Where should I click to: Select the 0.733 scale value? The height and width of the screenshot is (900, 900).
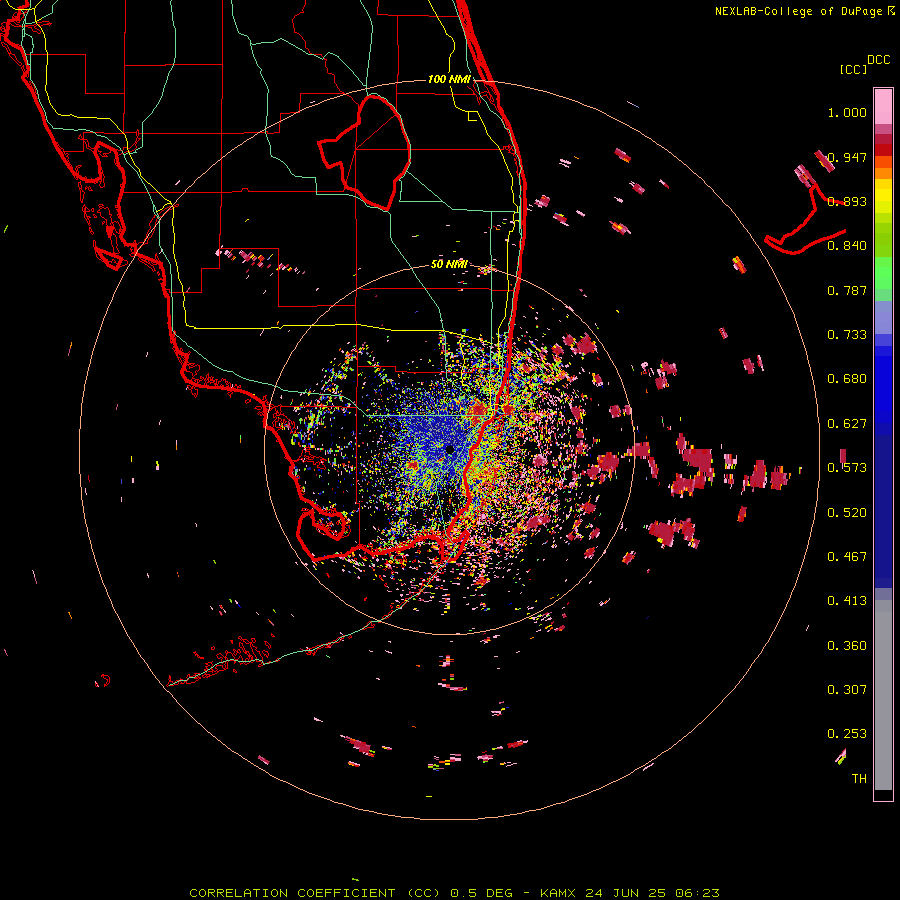847,335
